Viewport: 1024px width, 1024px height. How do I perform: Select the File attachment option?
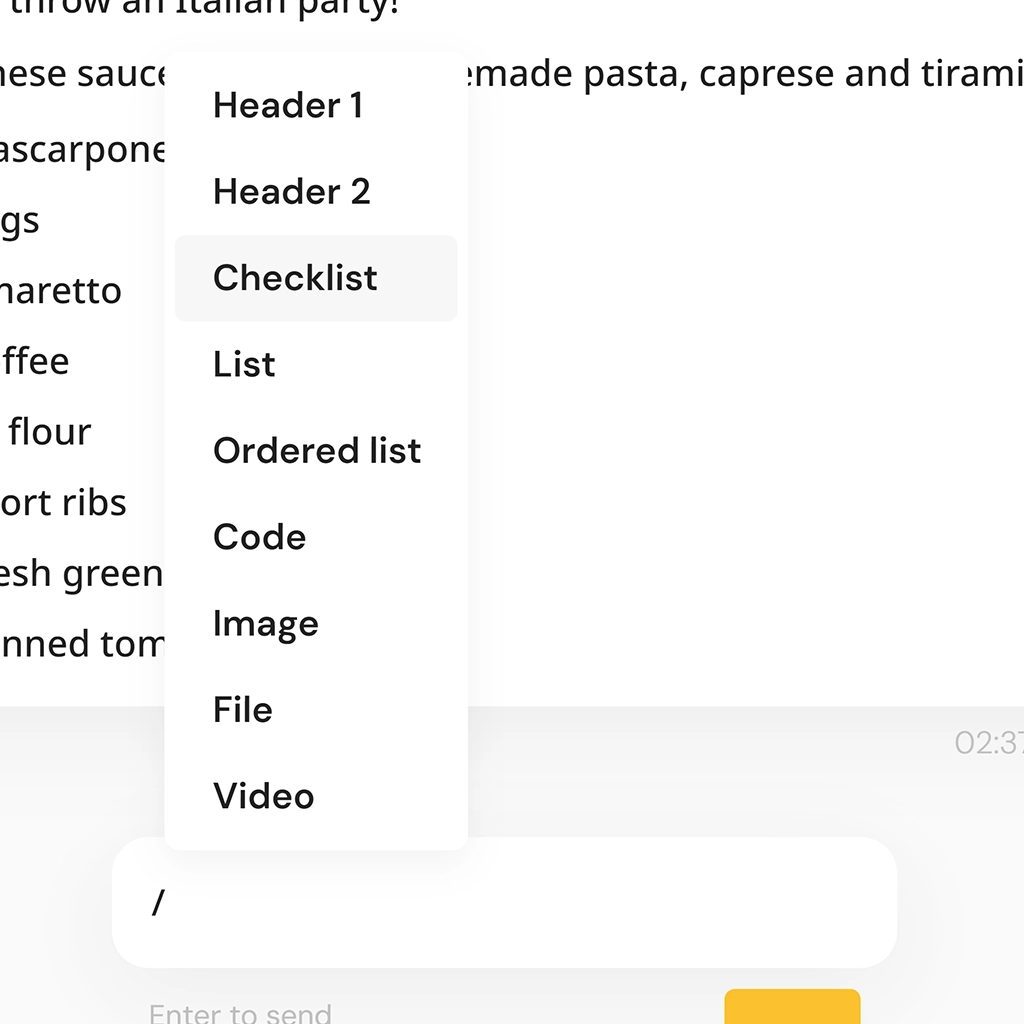(x=243, y=710)
